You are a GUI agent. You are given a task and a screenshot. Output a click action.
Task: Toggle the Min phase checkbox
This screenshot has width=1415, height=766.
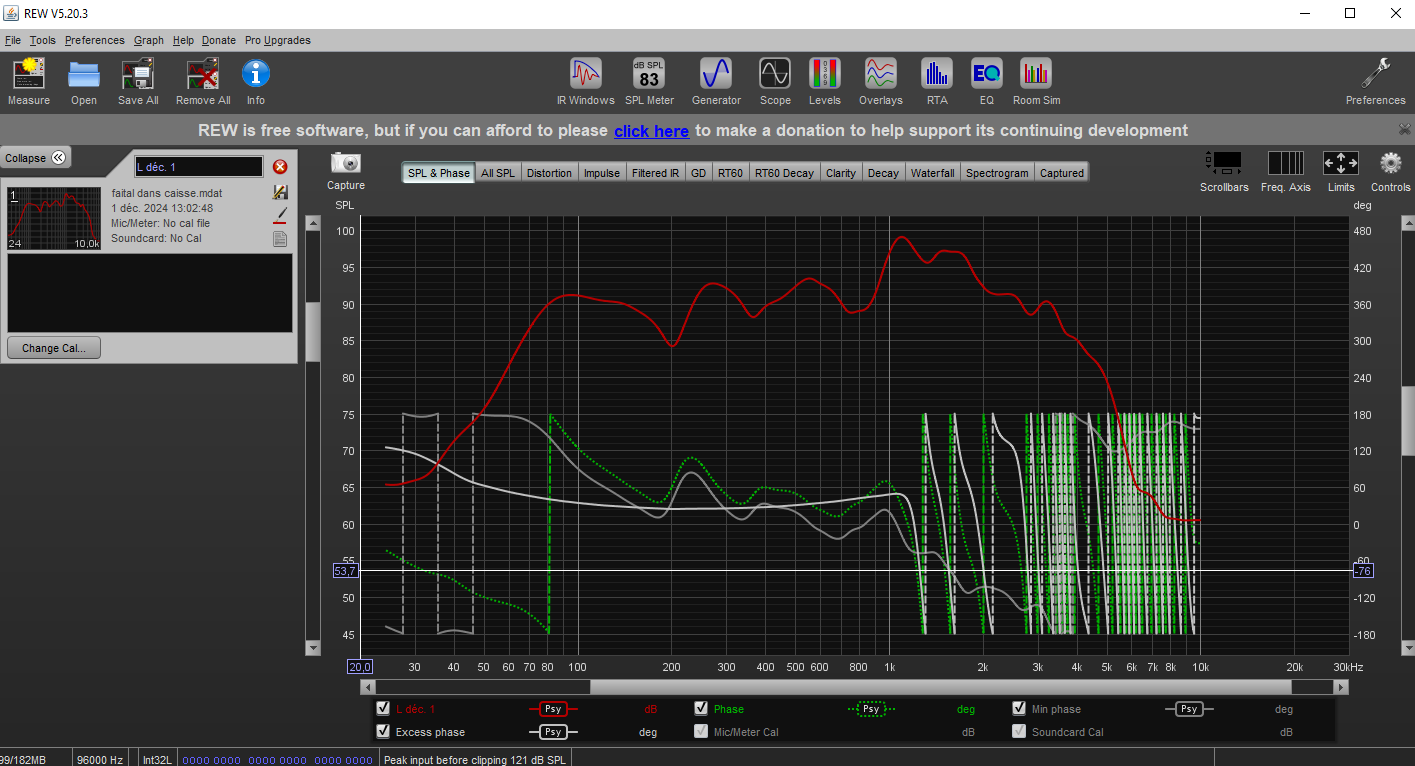tap(1020, 708)
